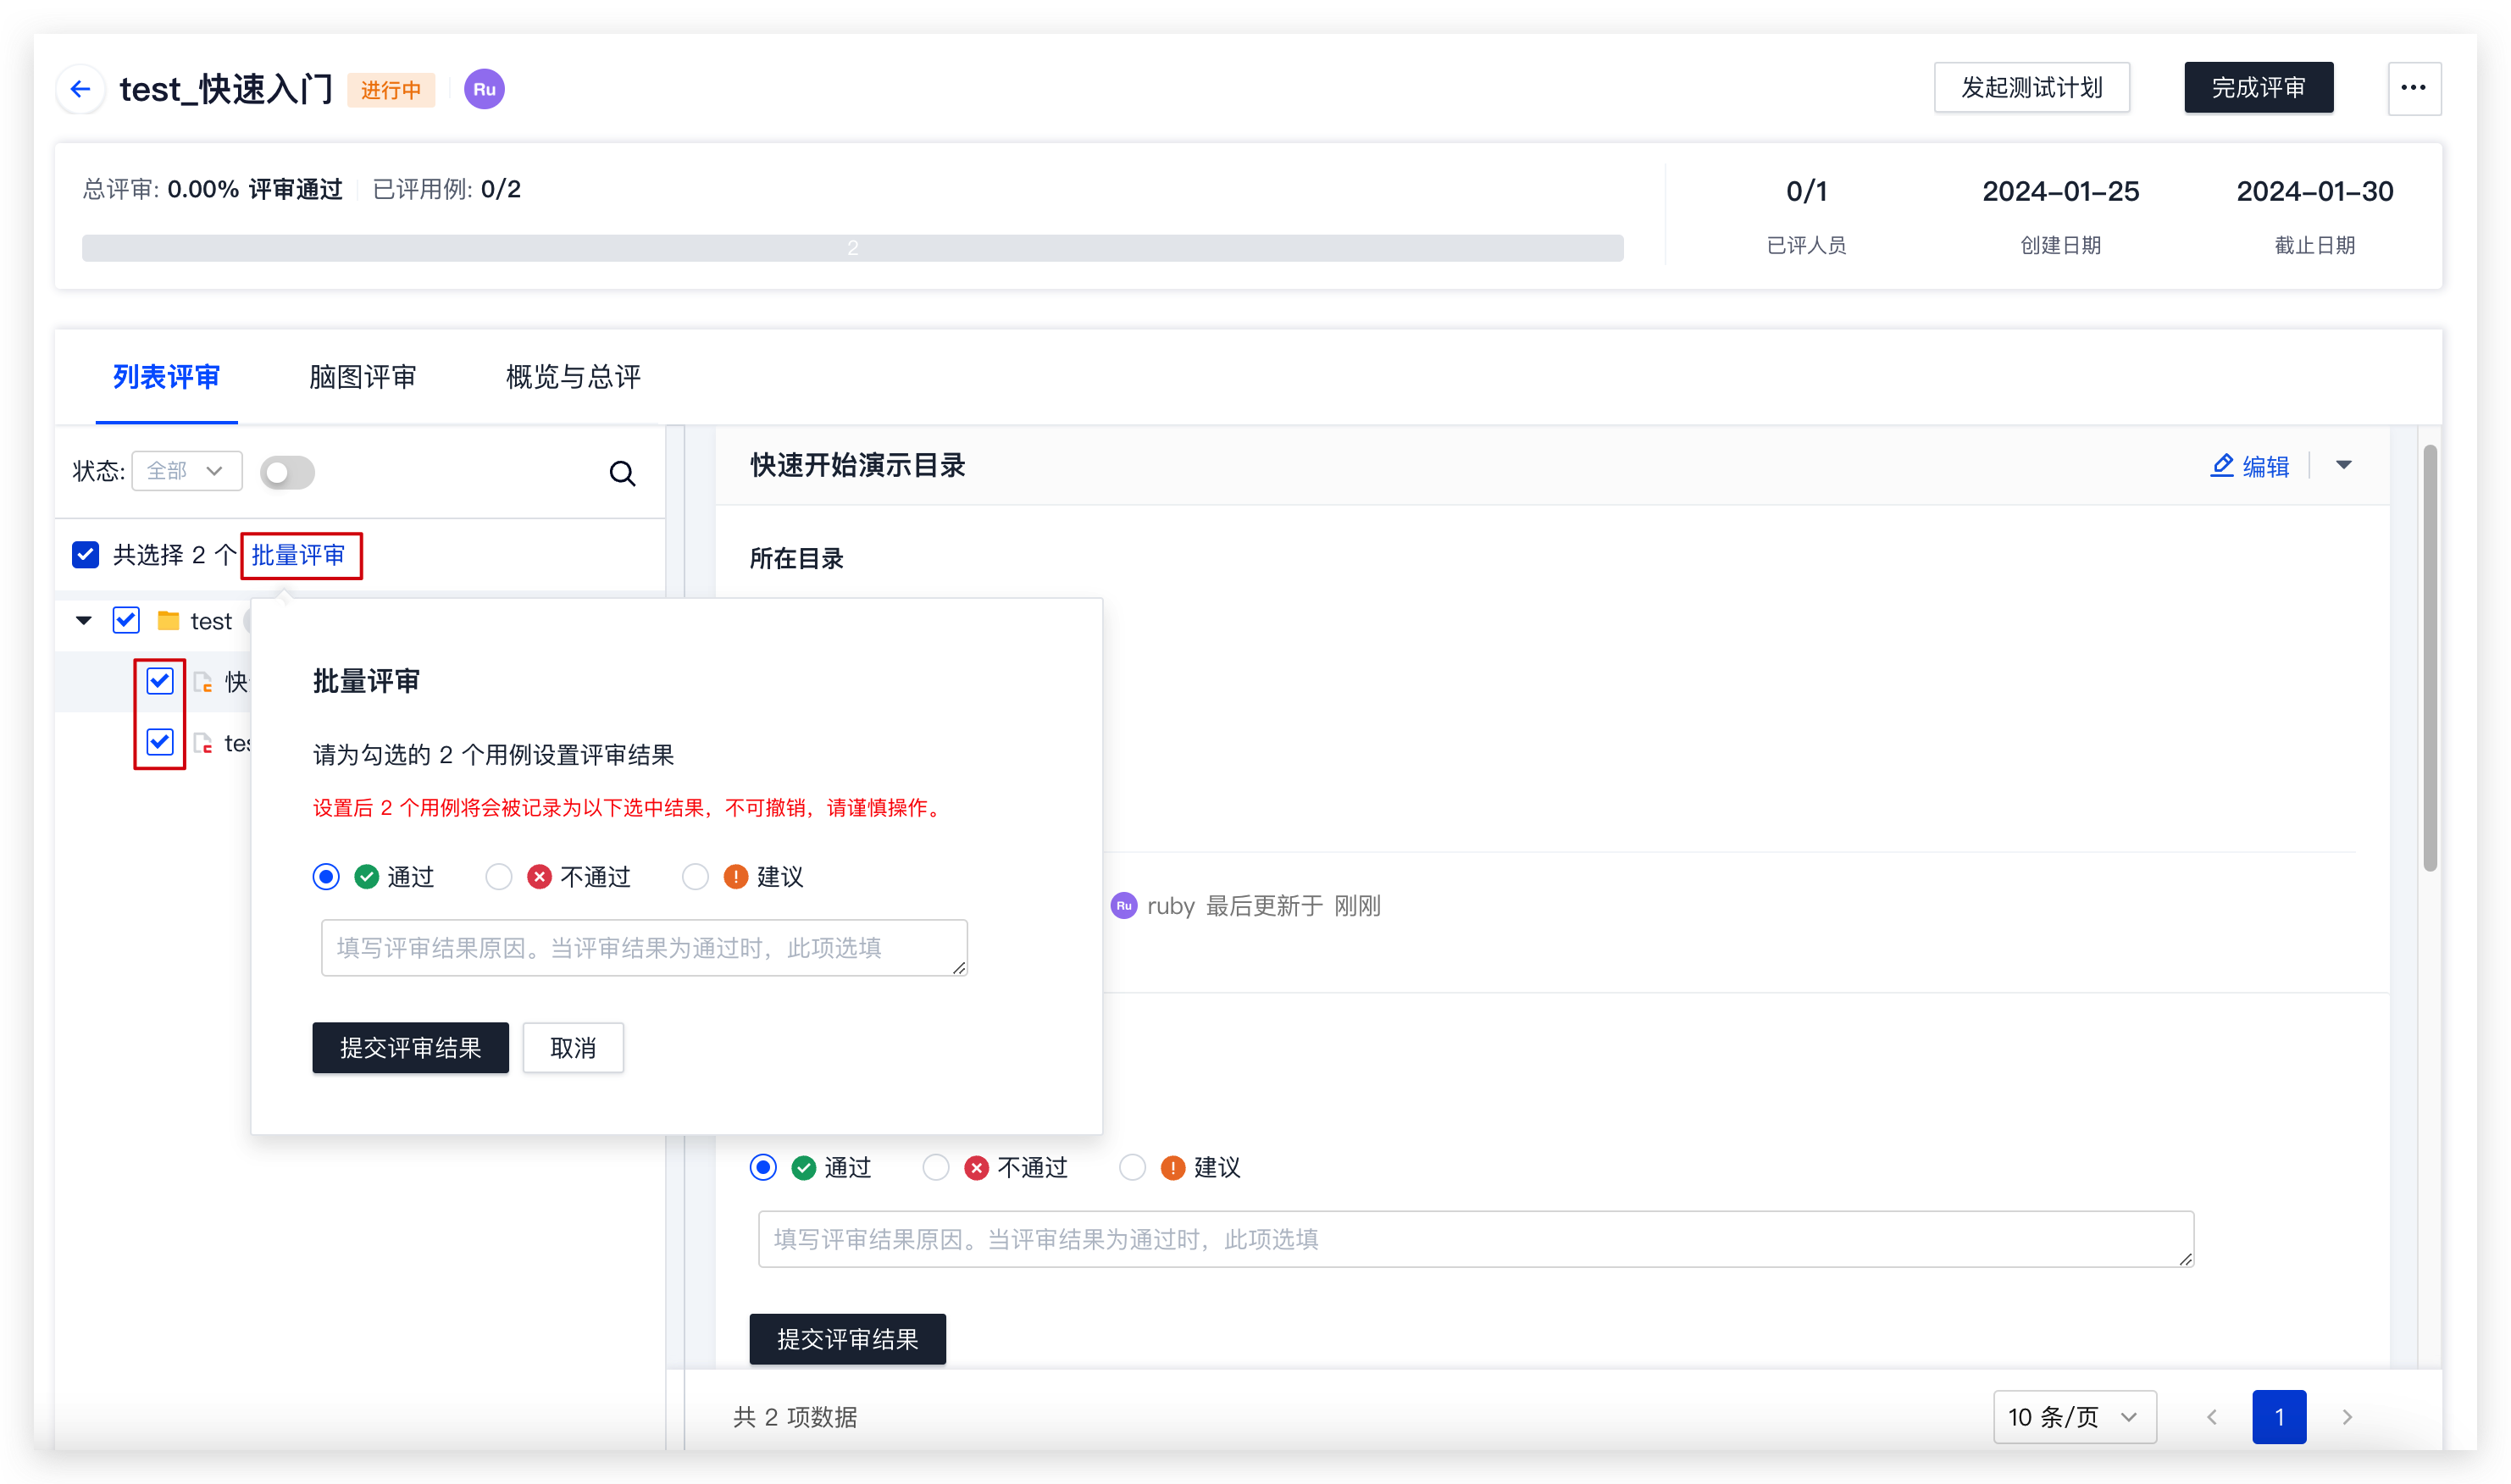Select 建议 radio in detail panel

[1132, 1167]
